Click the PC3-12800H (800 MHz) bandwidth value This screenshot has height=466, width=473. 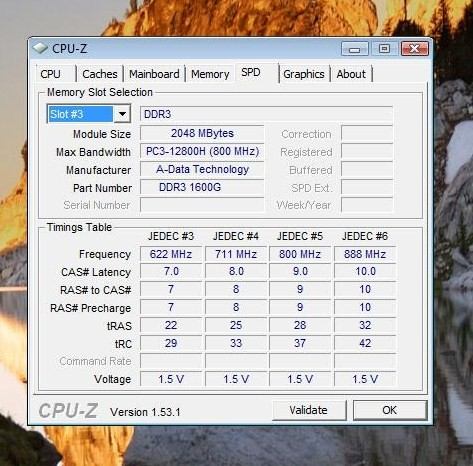202,151
